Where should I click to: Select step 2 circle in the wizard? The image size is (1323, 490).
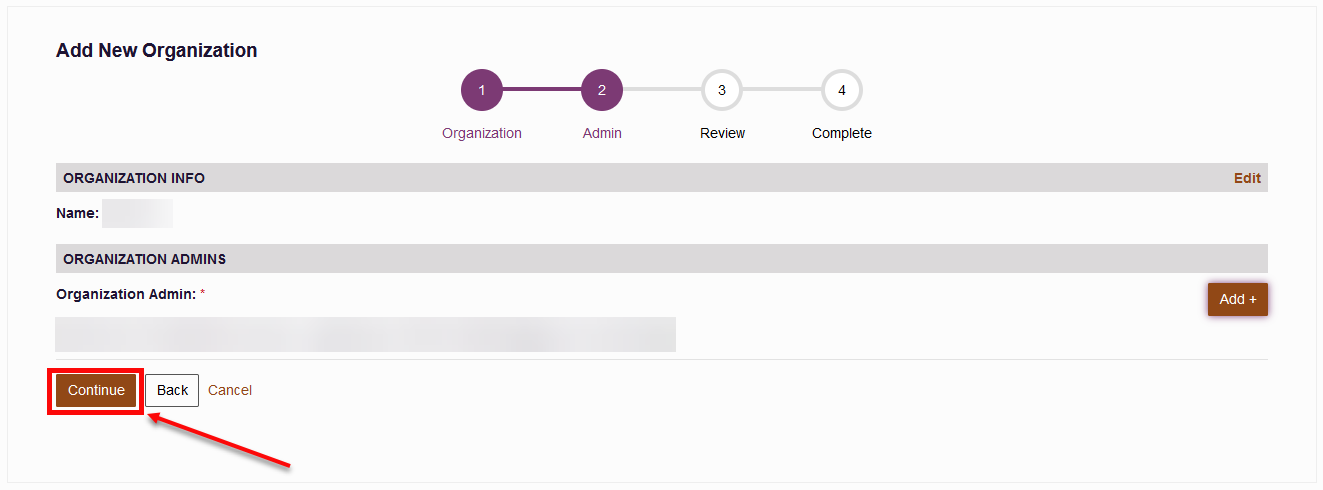[602, 90]
